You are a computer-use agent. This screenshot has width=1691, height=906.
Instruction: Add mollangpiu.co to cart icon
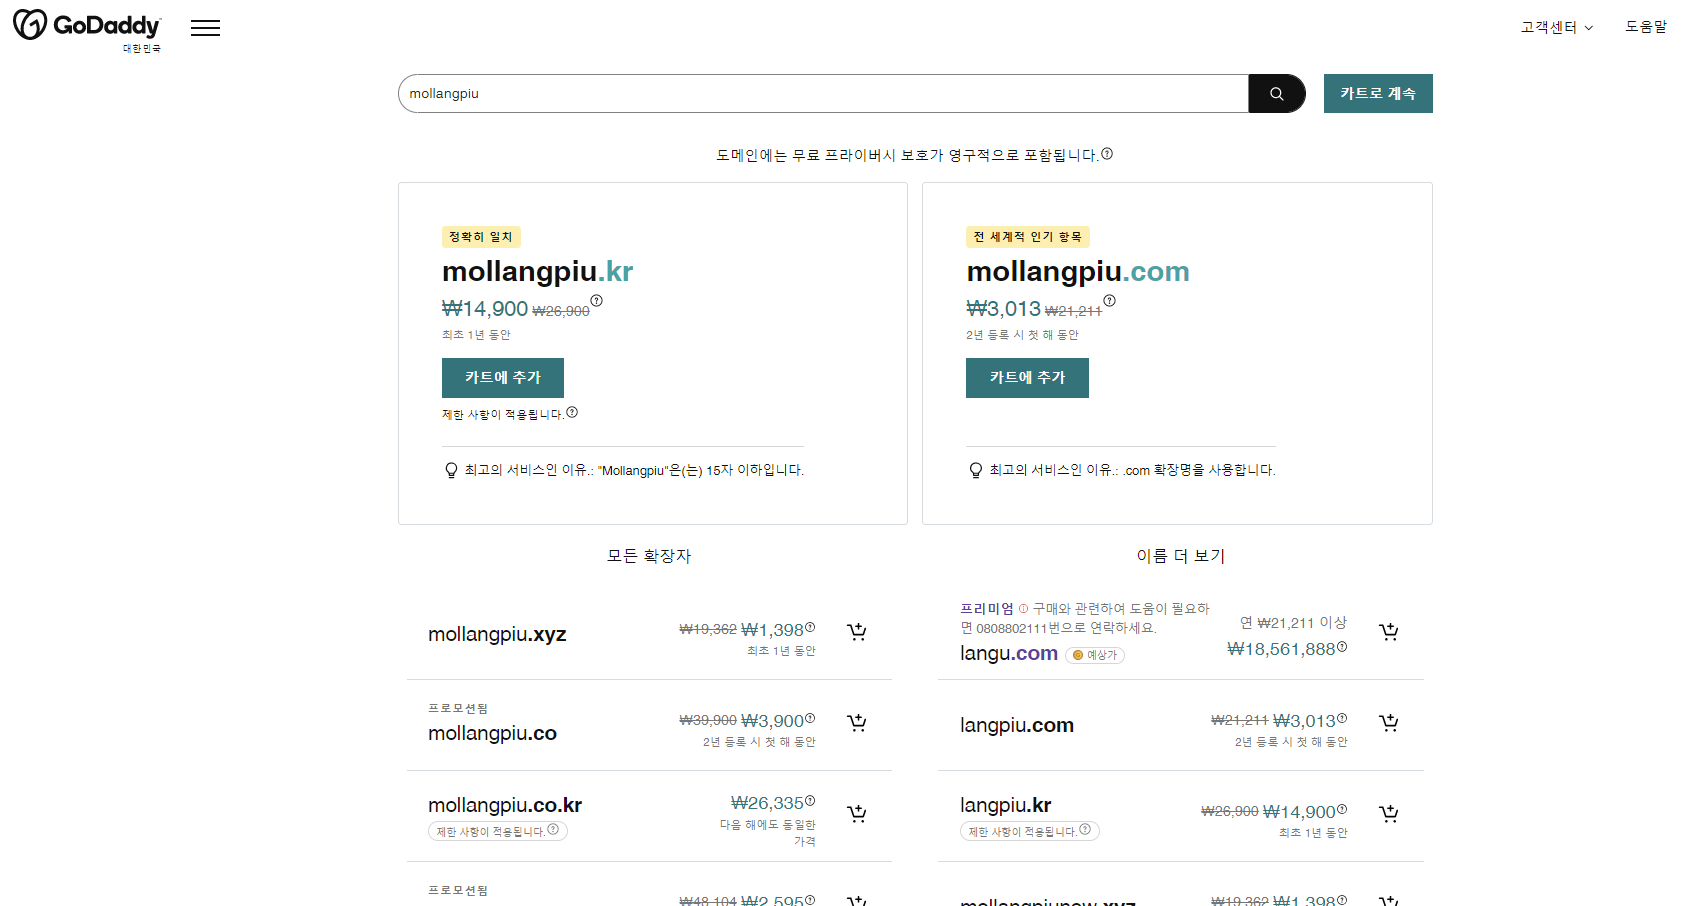click(x=857, y=723)
